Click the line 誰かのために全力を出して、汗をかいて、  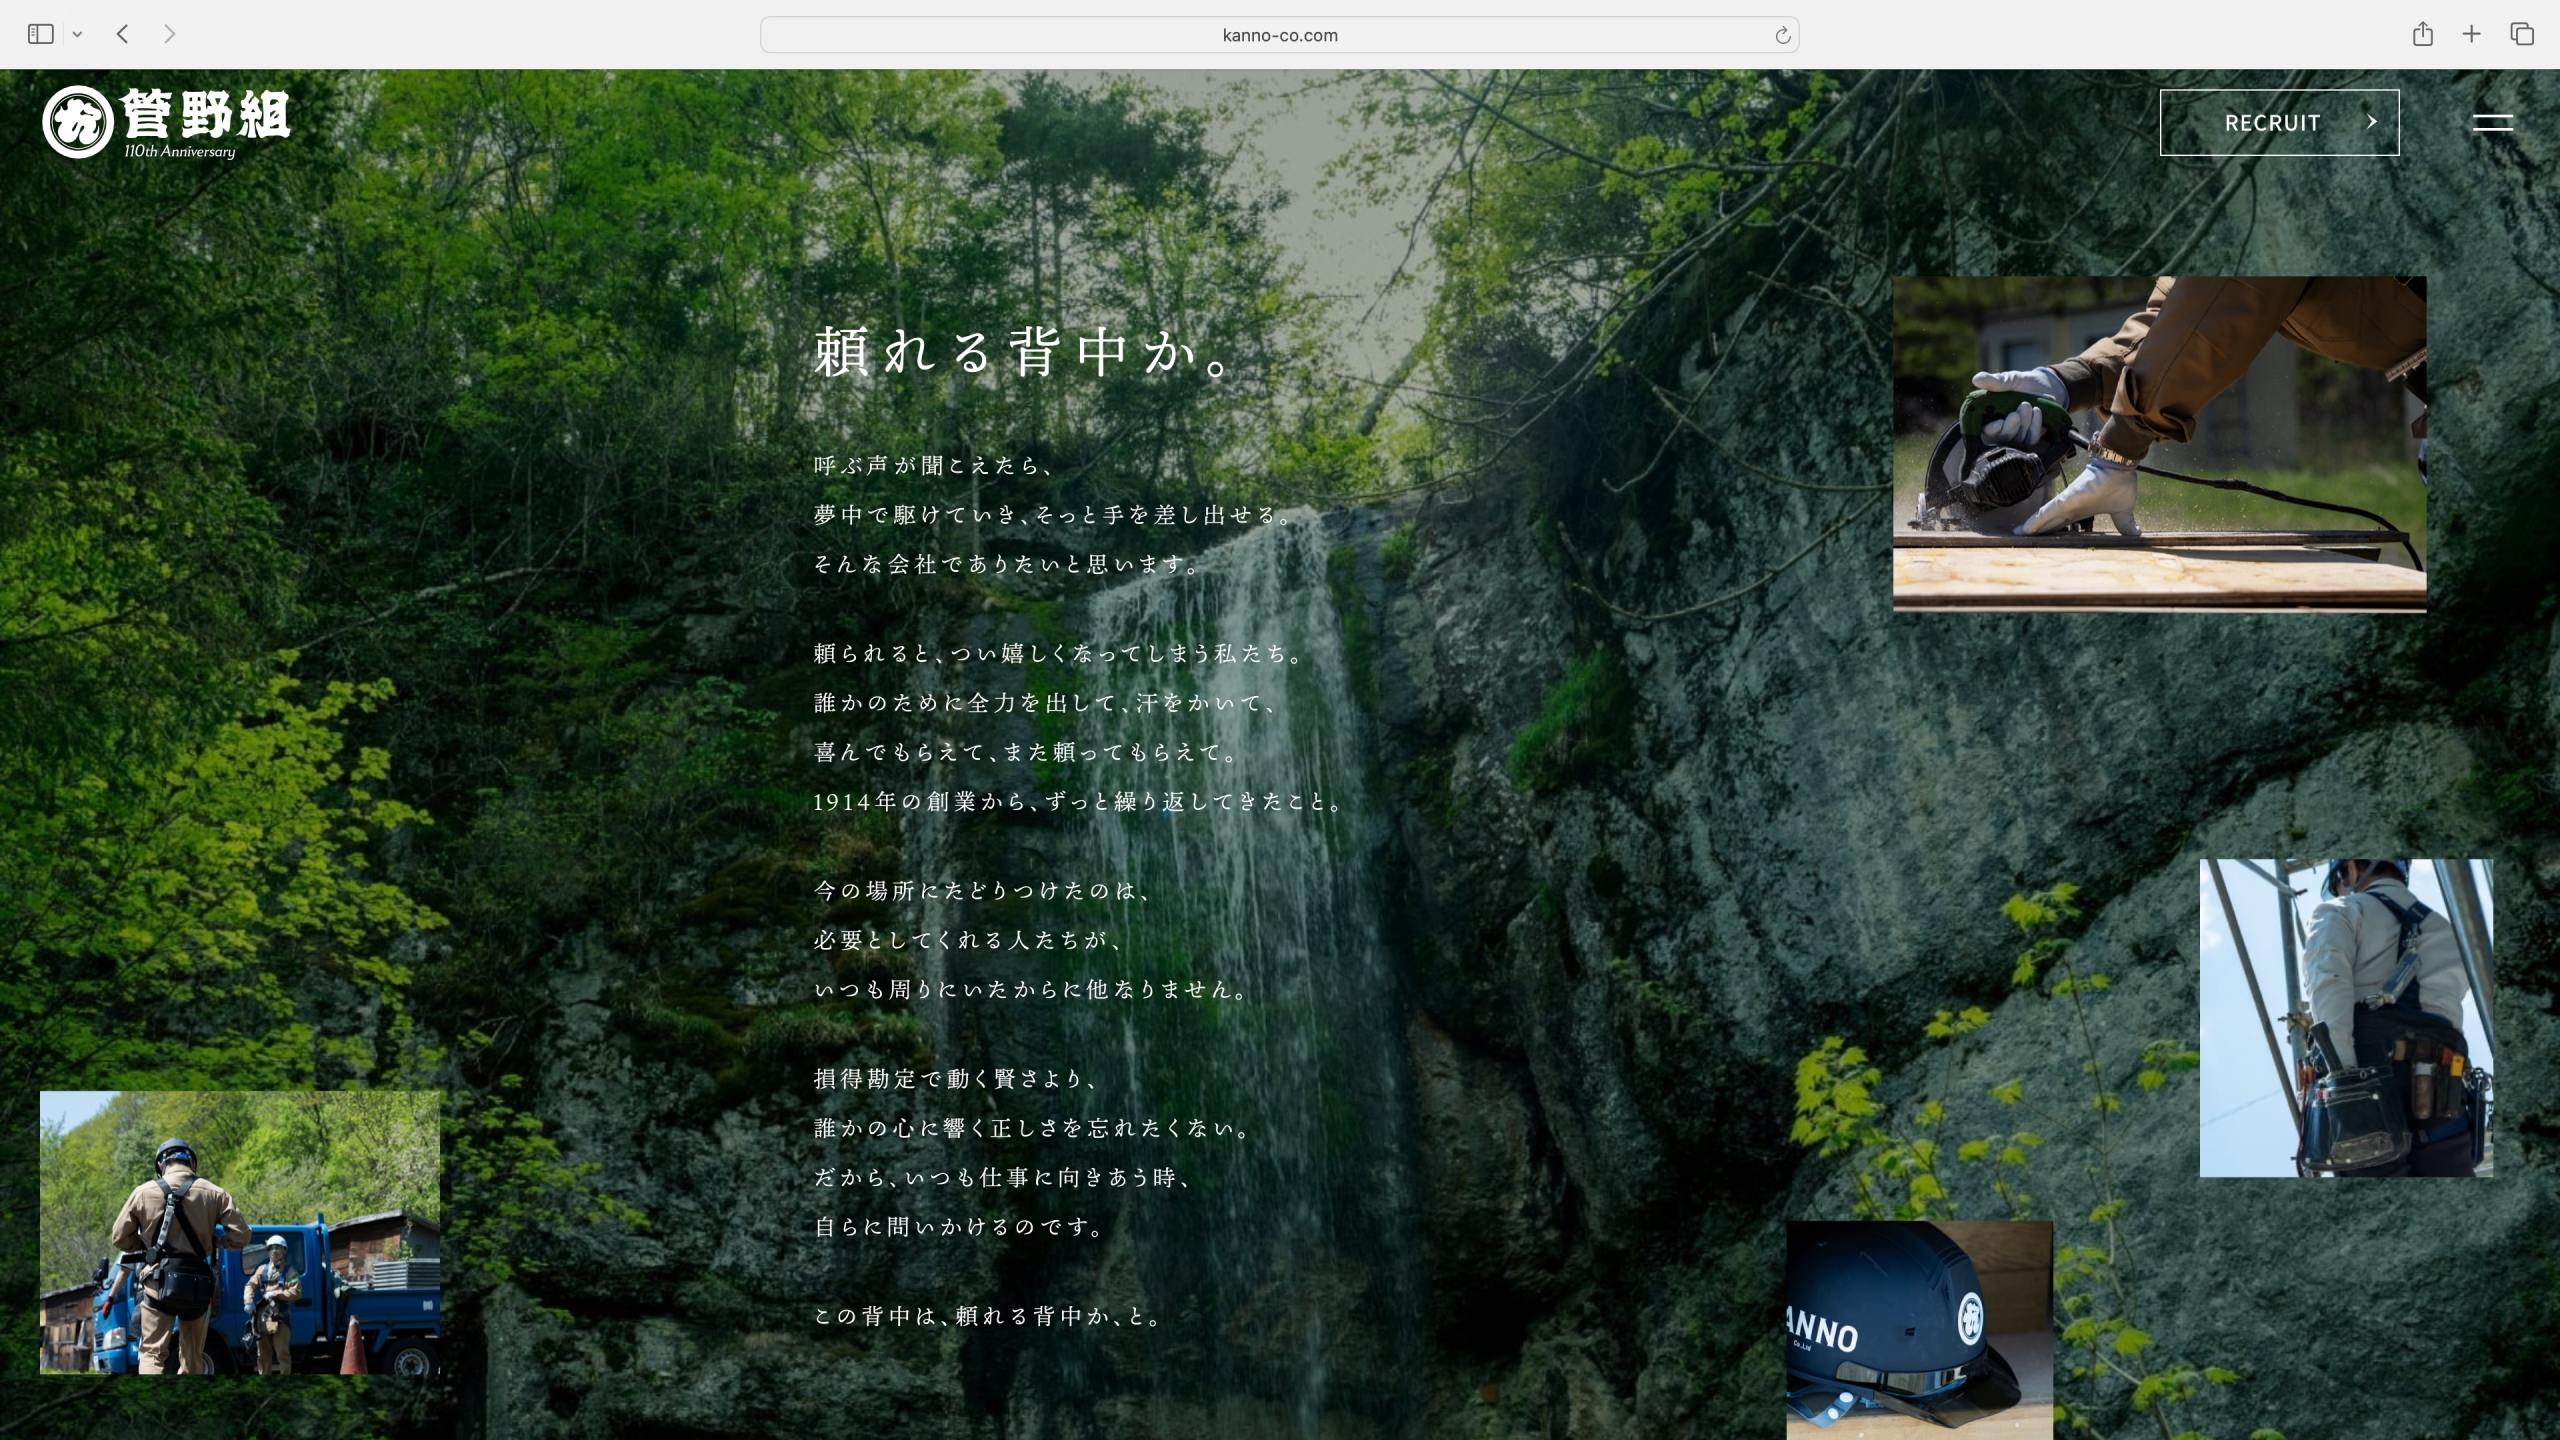pyautogui.click(x=1046, y=704)
